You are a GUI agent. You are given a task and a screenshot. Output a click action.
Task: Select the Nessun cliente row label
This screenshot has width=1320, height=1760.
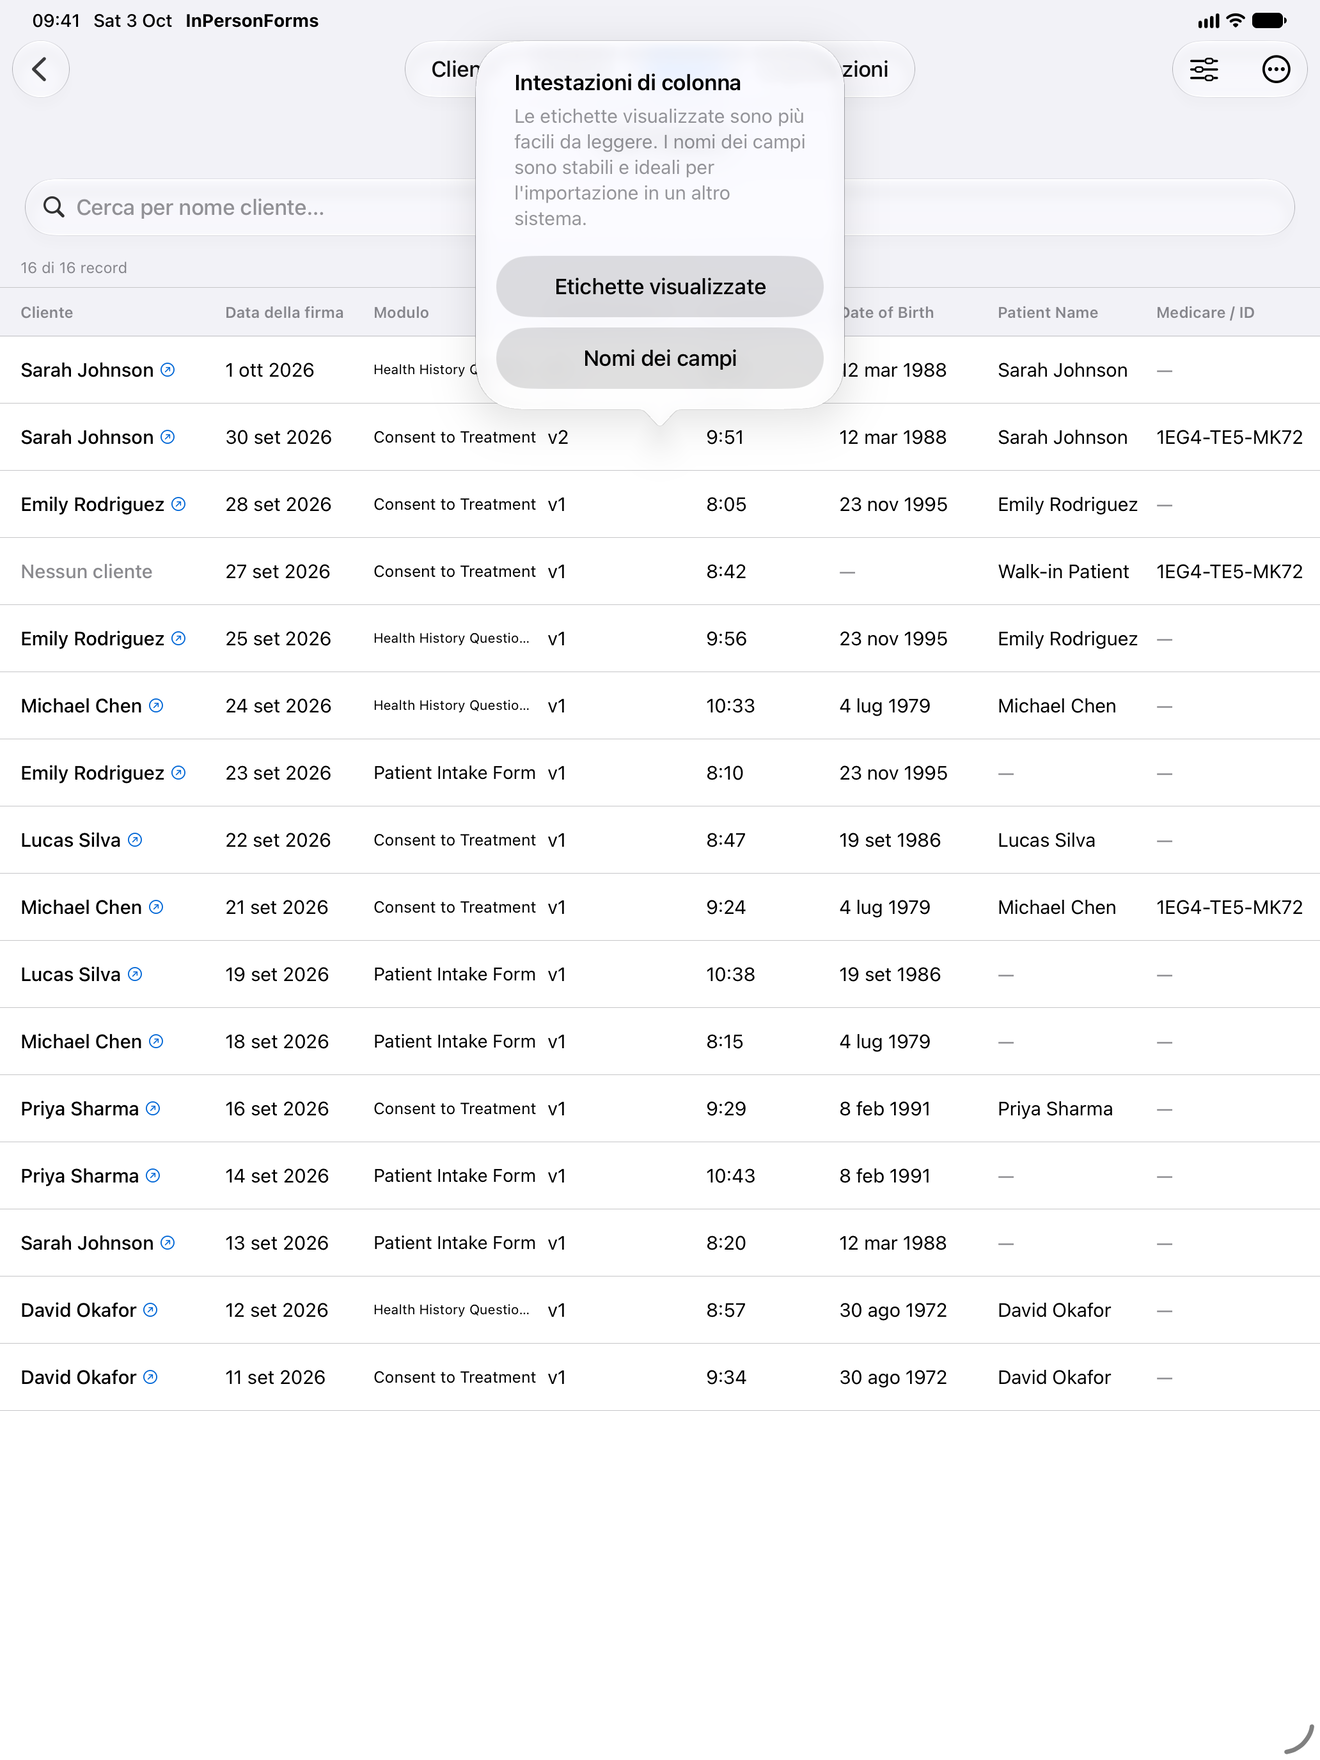point(87,572)
